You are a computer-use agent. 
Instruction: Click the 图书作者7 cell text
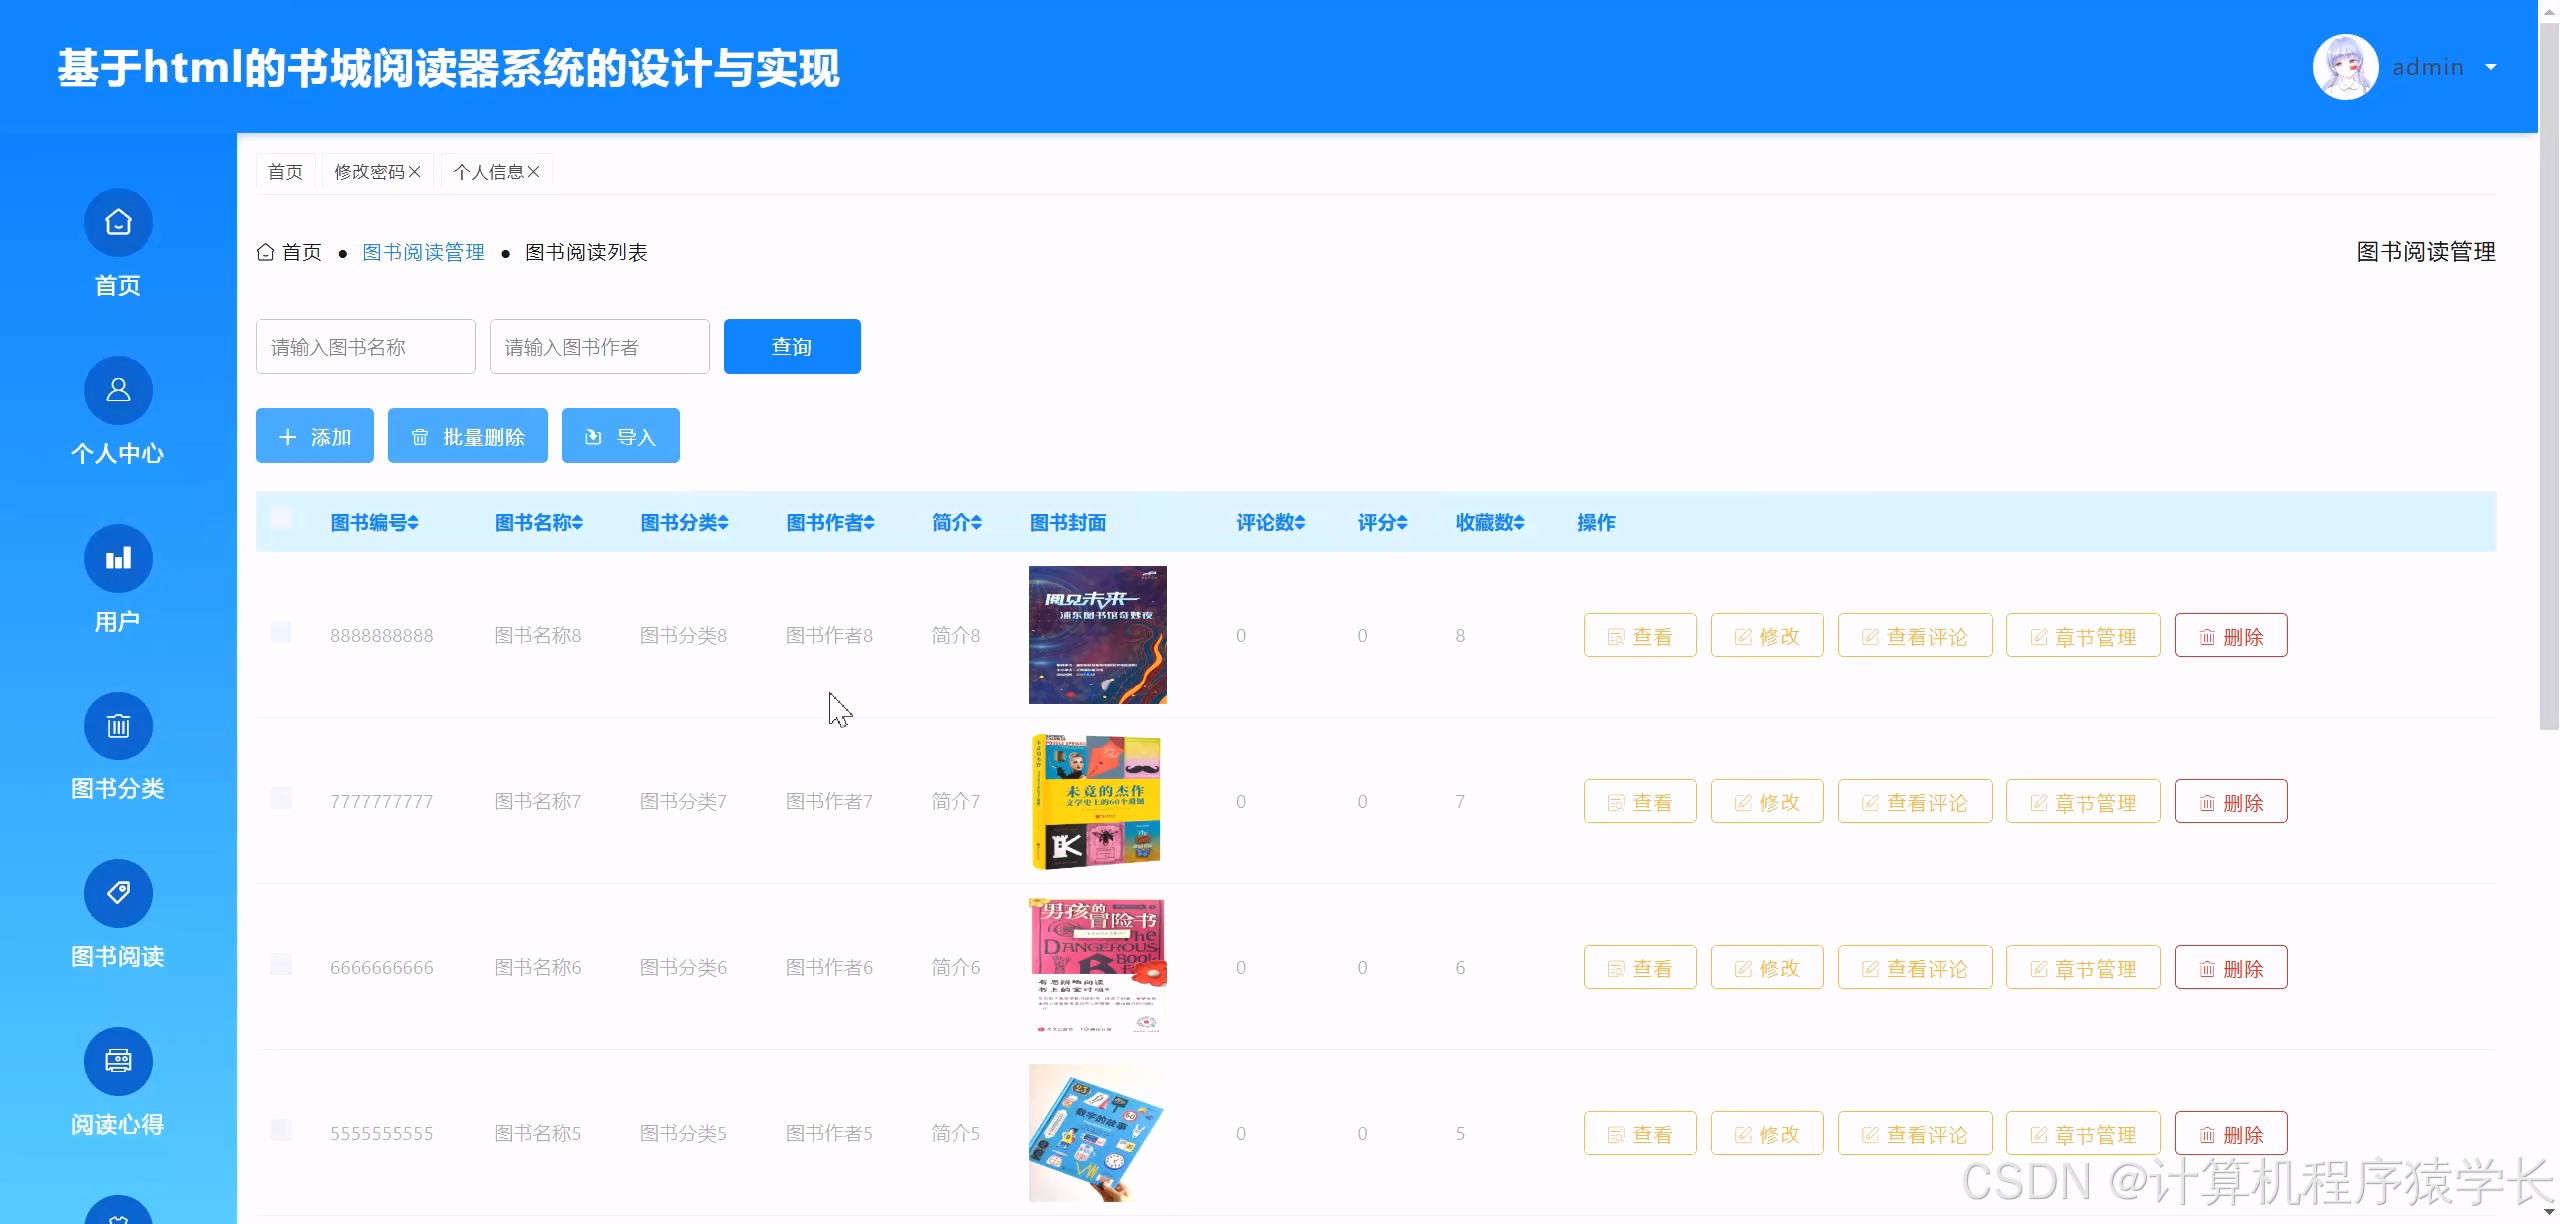coord(829,801)
